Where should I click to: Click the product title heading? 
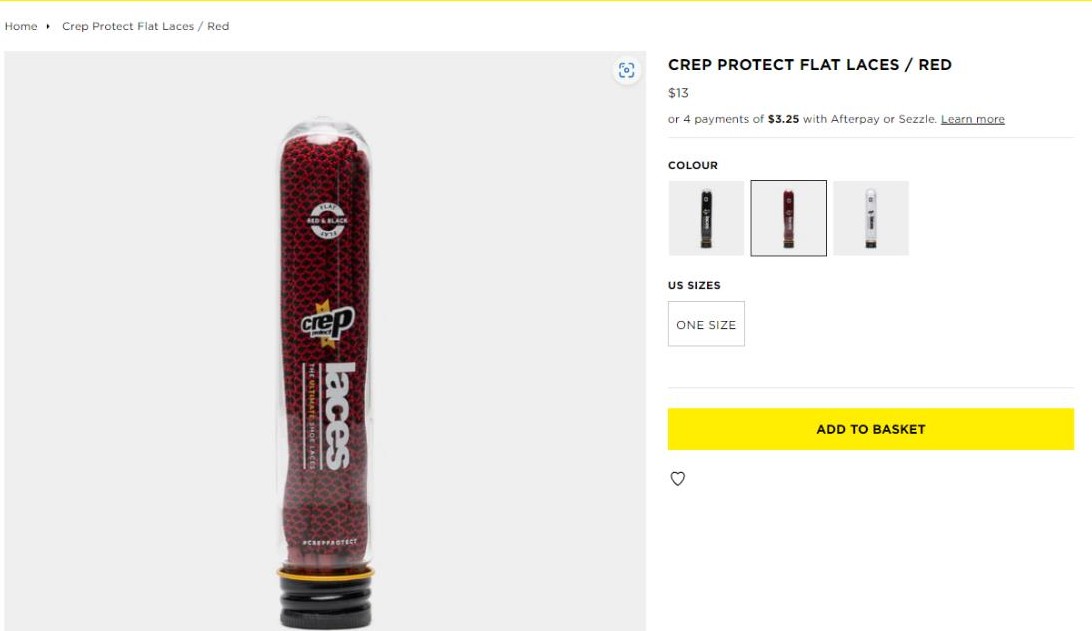[x=809, y=65]
